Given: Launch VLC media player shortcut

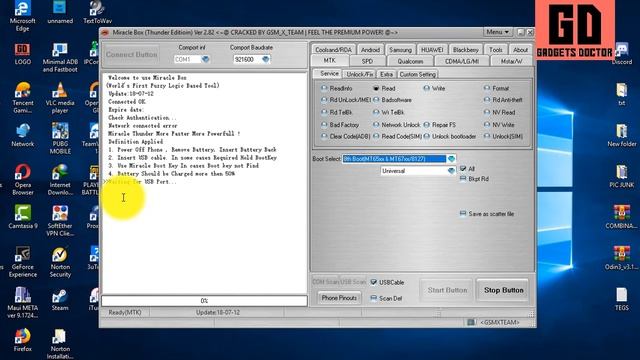Looking at the screenshot, I should (x=60, y=98).
